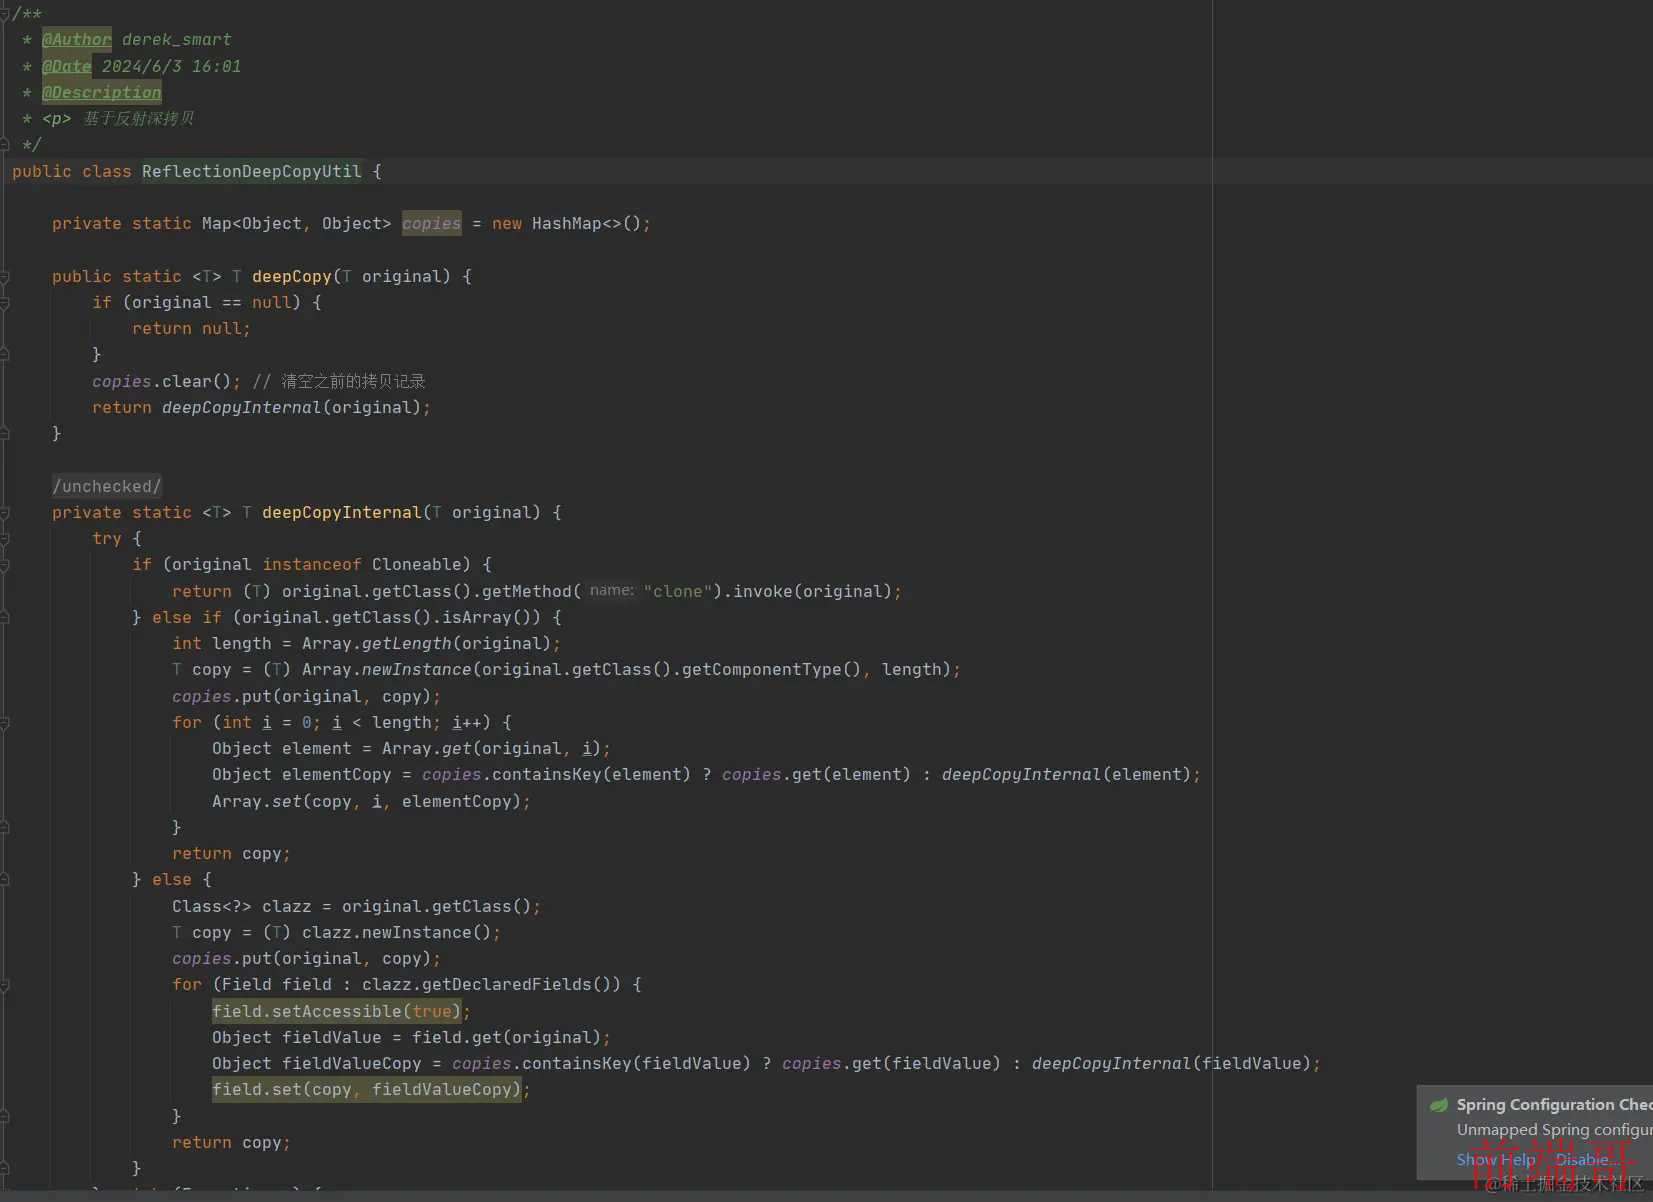This screenshot has width=1653, height=1202.
Task: Collapse the deepCopy method fold marker
Action: point(5,277)
